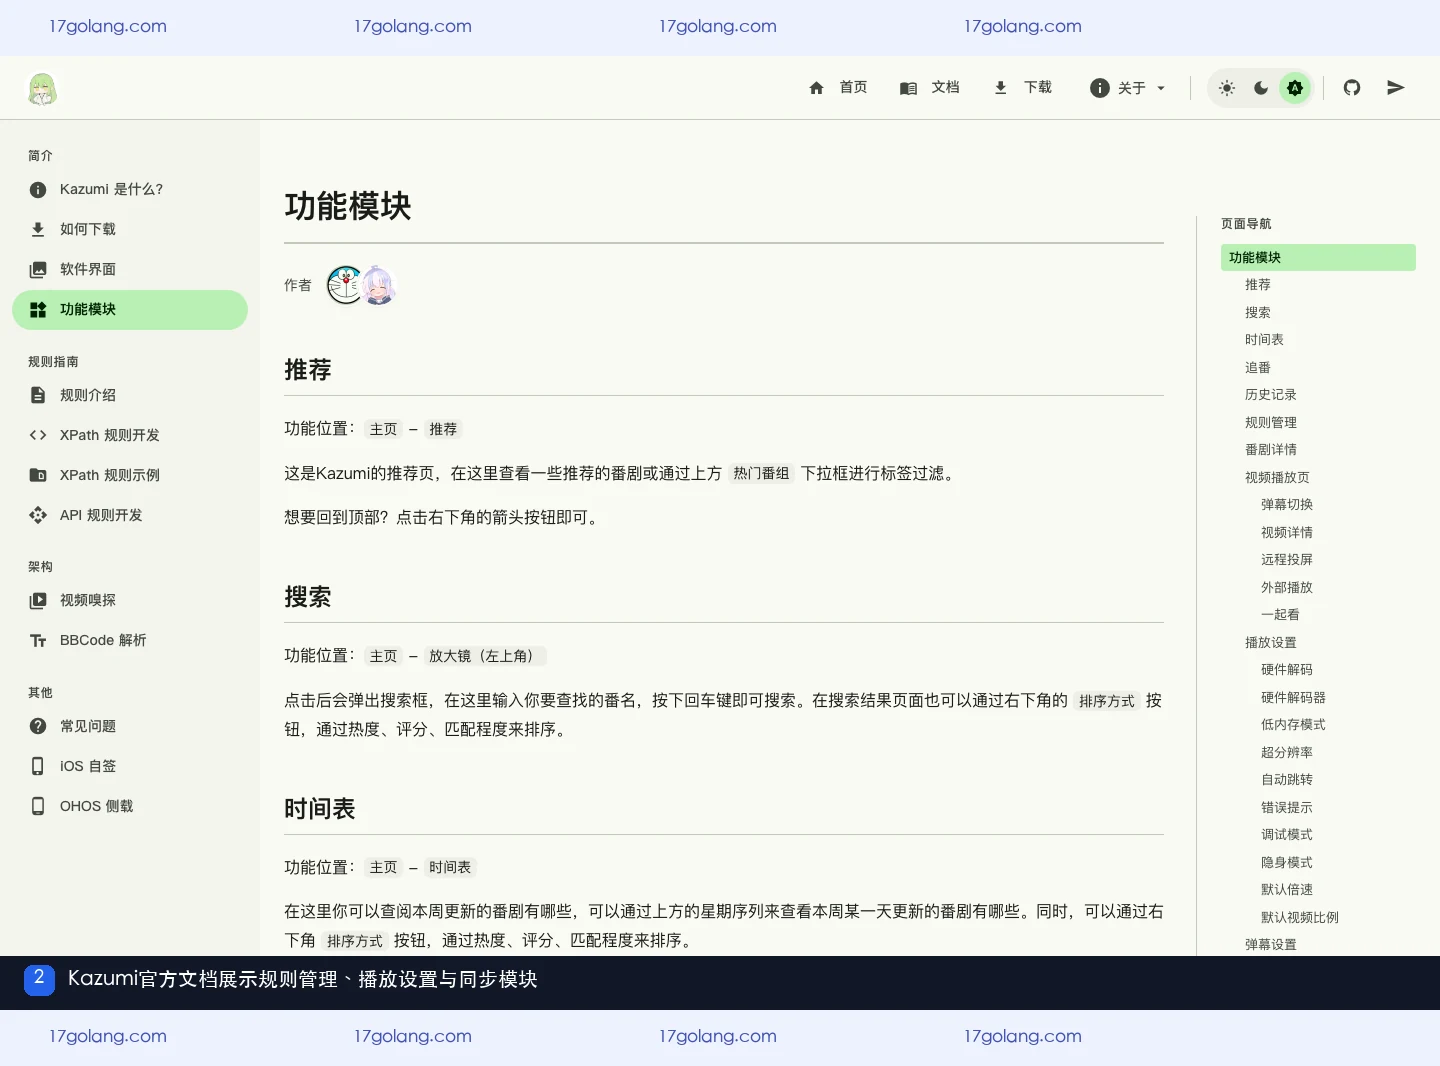
Task: Open the GitHub repository icon
Action: pos(1352,88)
